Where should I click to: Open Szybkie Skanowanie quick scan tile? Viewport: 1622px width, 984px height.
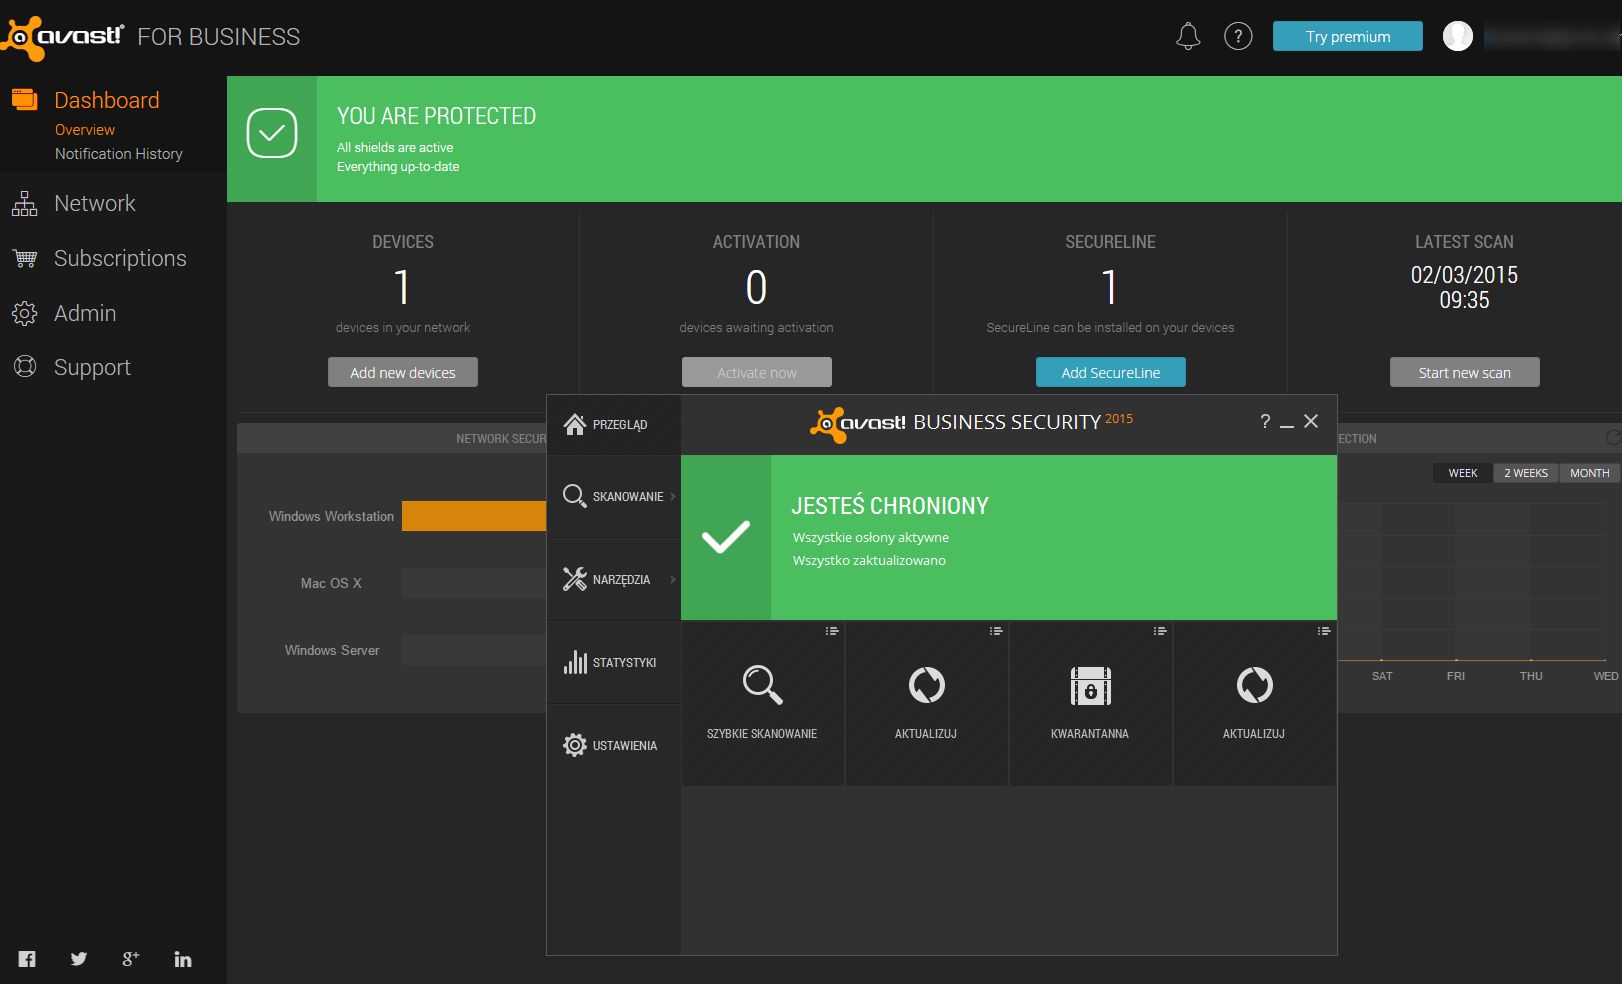coord(762,704)
